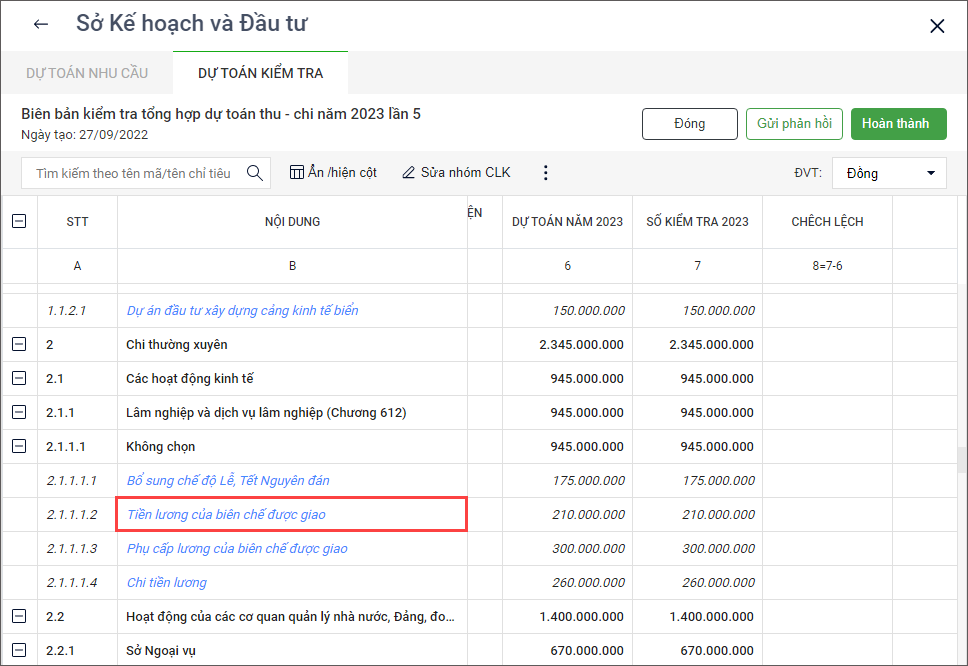Collapse row 2.1 Các hoạt động kinh tế
The height and width of the screenshot is (666, 968).
coord(19,379)
